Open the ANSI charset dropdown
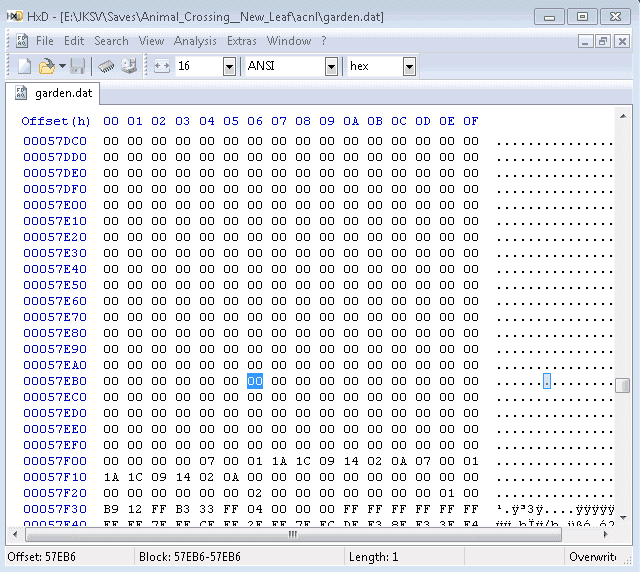The height and width of the screenshot is (572, 640). [331, 67]
